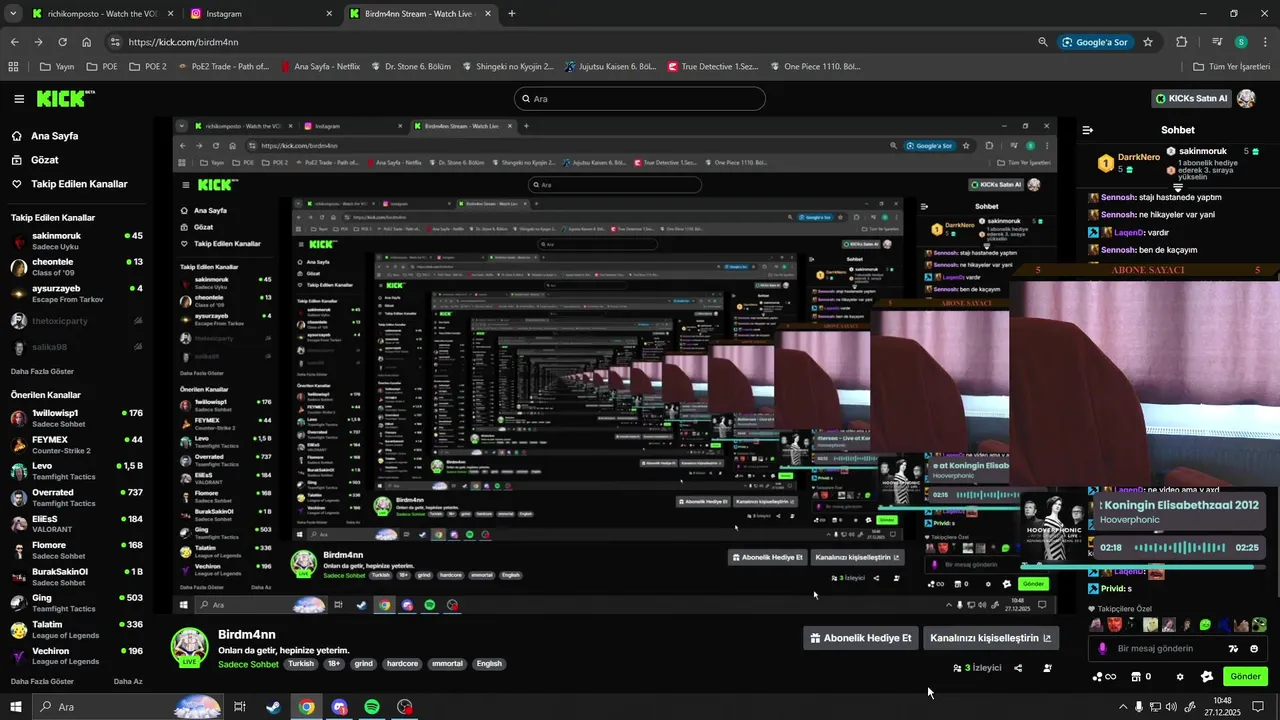
Task: Open the Levo recommended channel
Action: [x=76, y=471]
